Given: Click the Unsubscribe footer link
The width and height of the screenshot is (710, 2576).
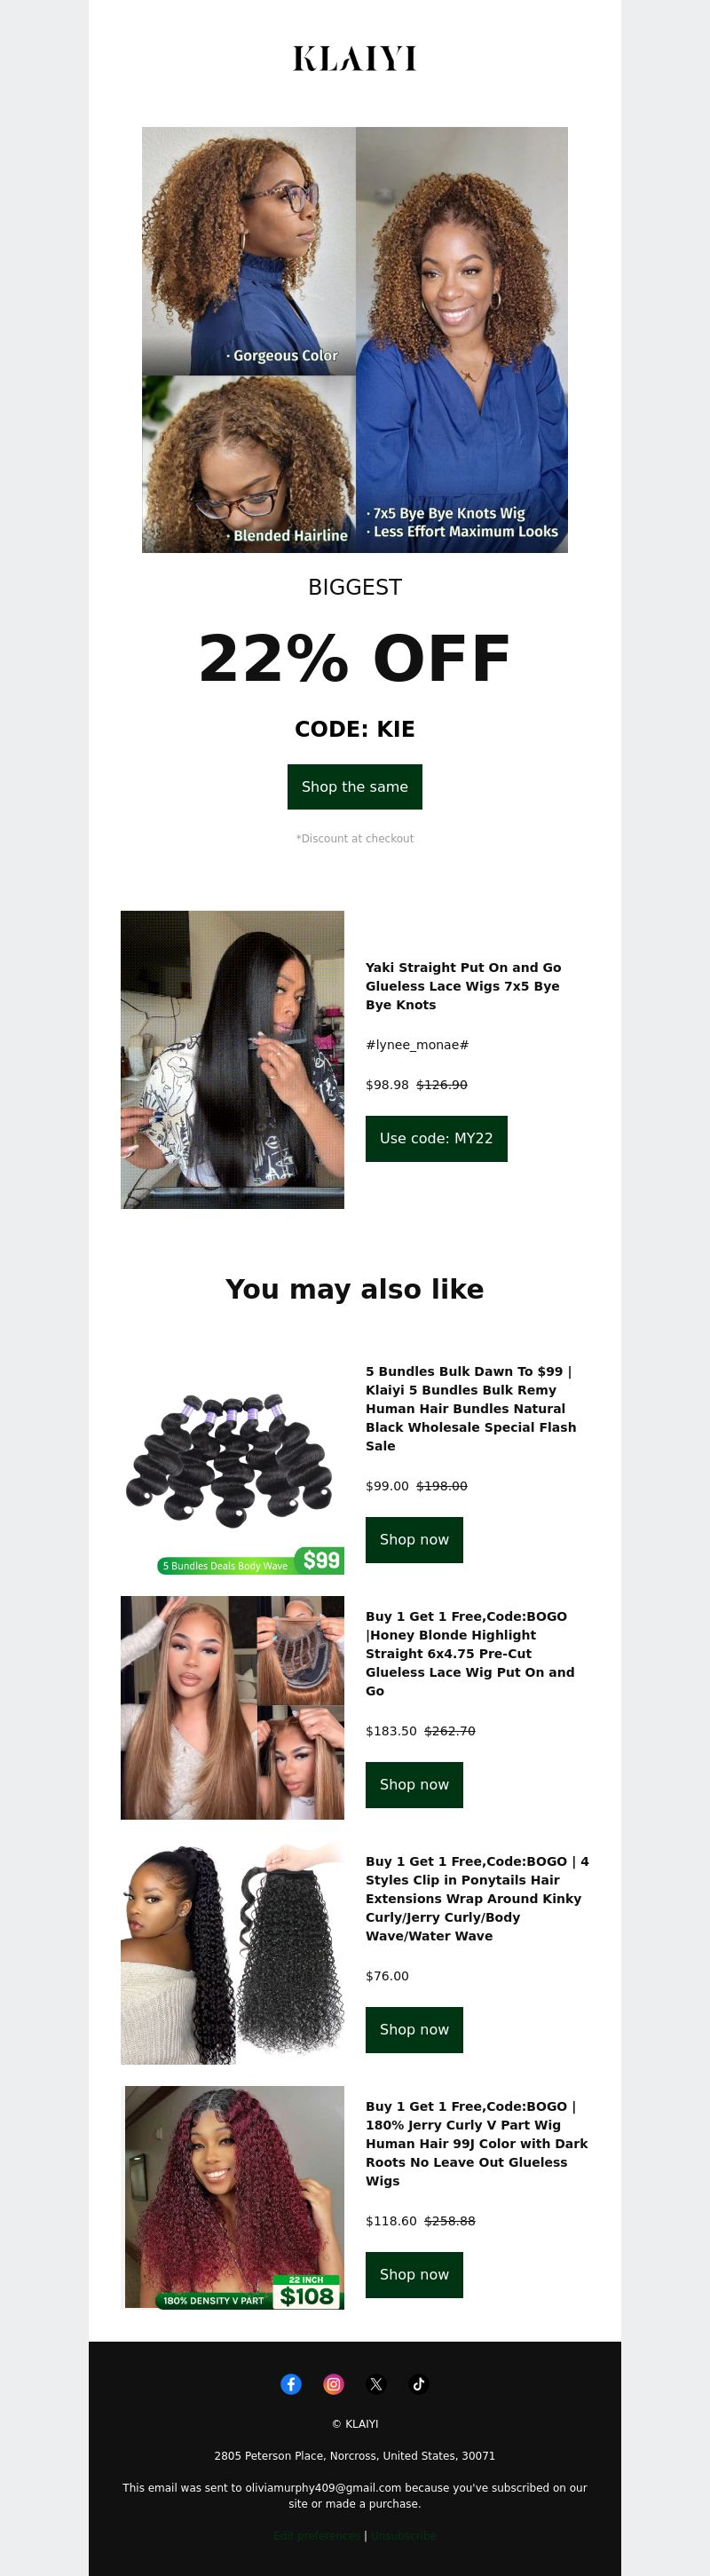Looking at the screenshot, I should pos(404,2535).
